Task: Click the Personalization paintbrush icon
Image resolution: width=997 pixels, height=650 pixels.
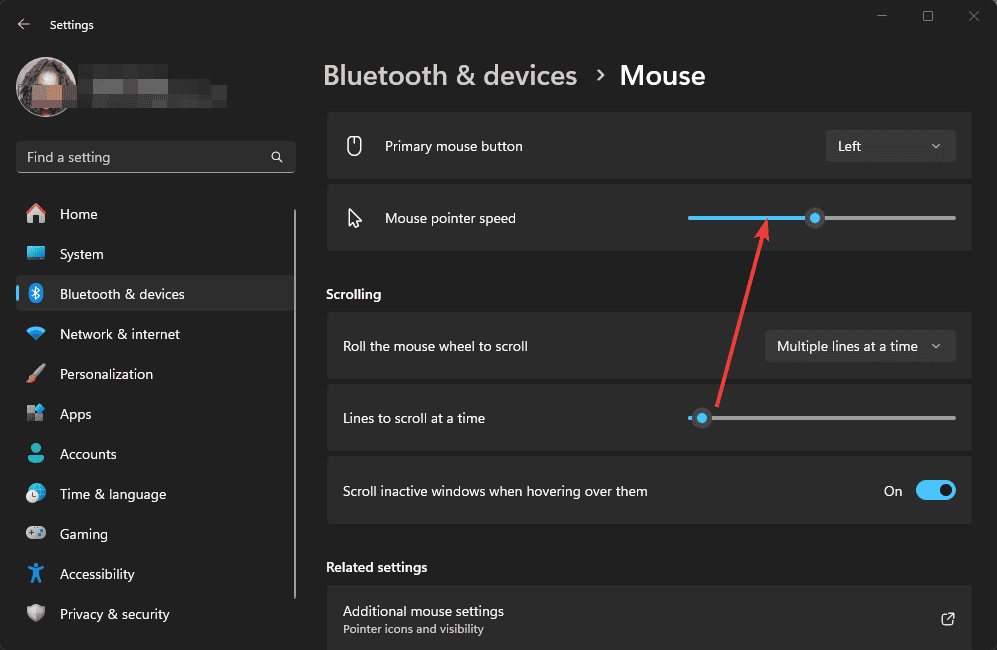Action: click(36, 374)
